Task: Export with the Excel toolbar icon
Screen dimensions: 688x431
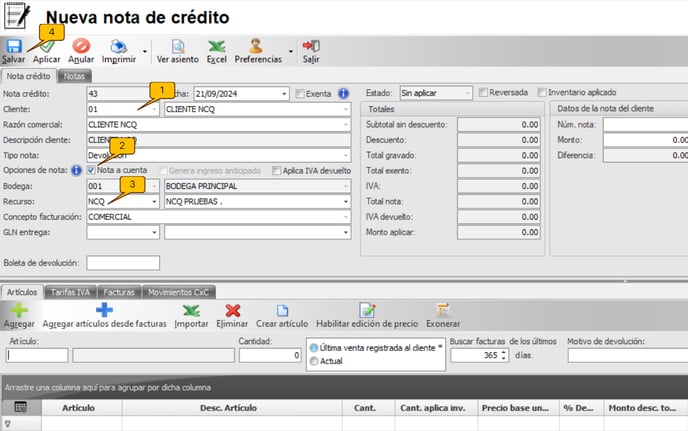Action: (217, 46)
